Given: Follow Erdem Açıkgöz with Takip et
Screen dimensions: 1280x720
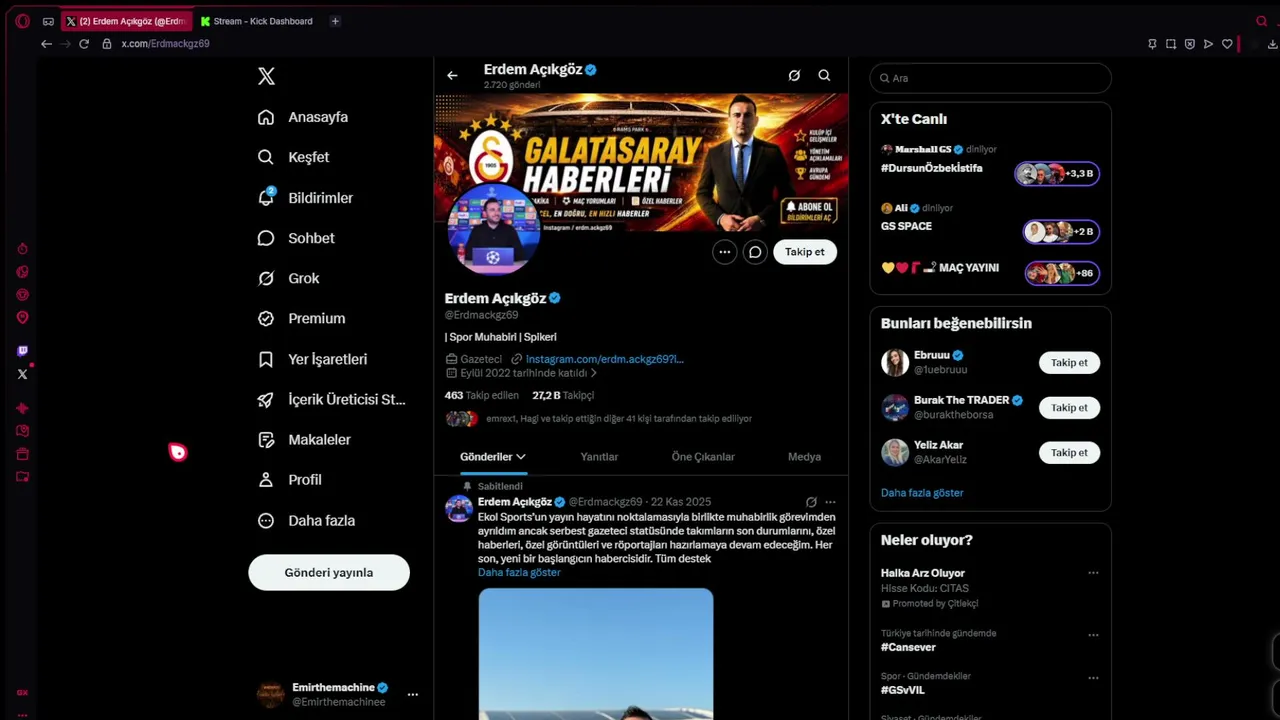Looking at the screenshot, I should click(x=805, y=252).
